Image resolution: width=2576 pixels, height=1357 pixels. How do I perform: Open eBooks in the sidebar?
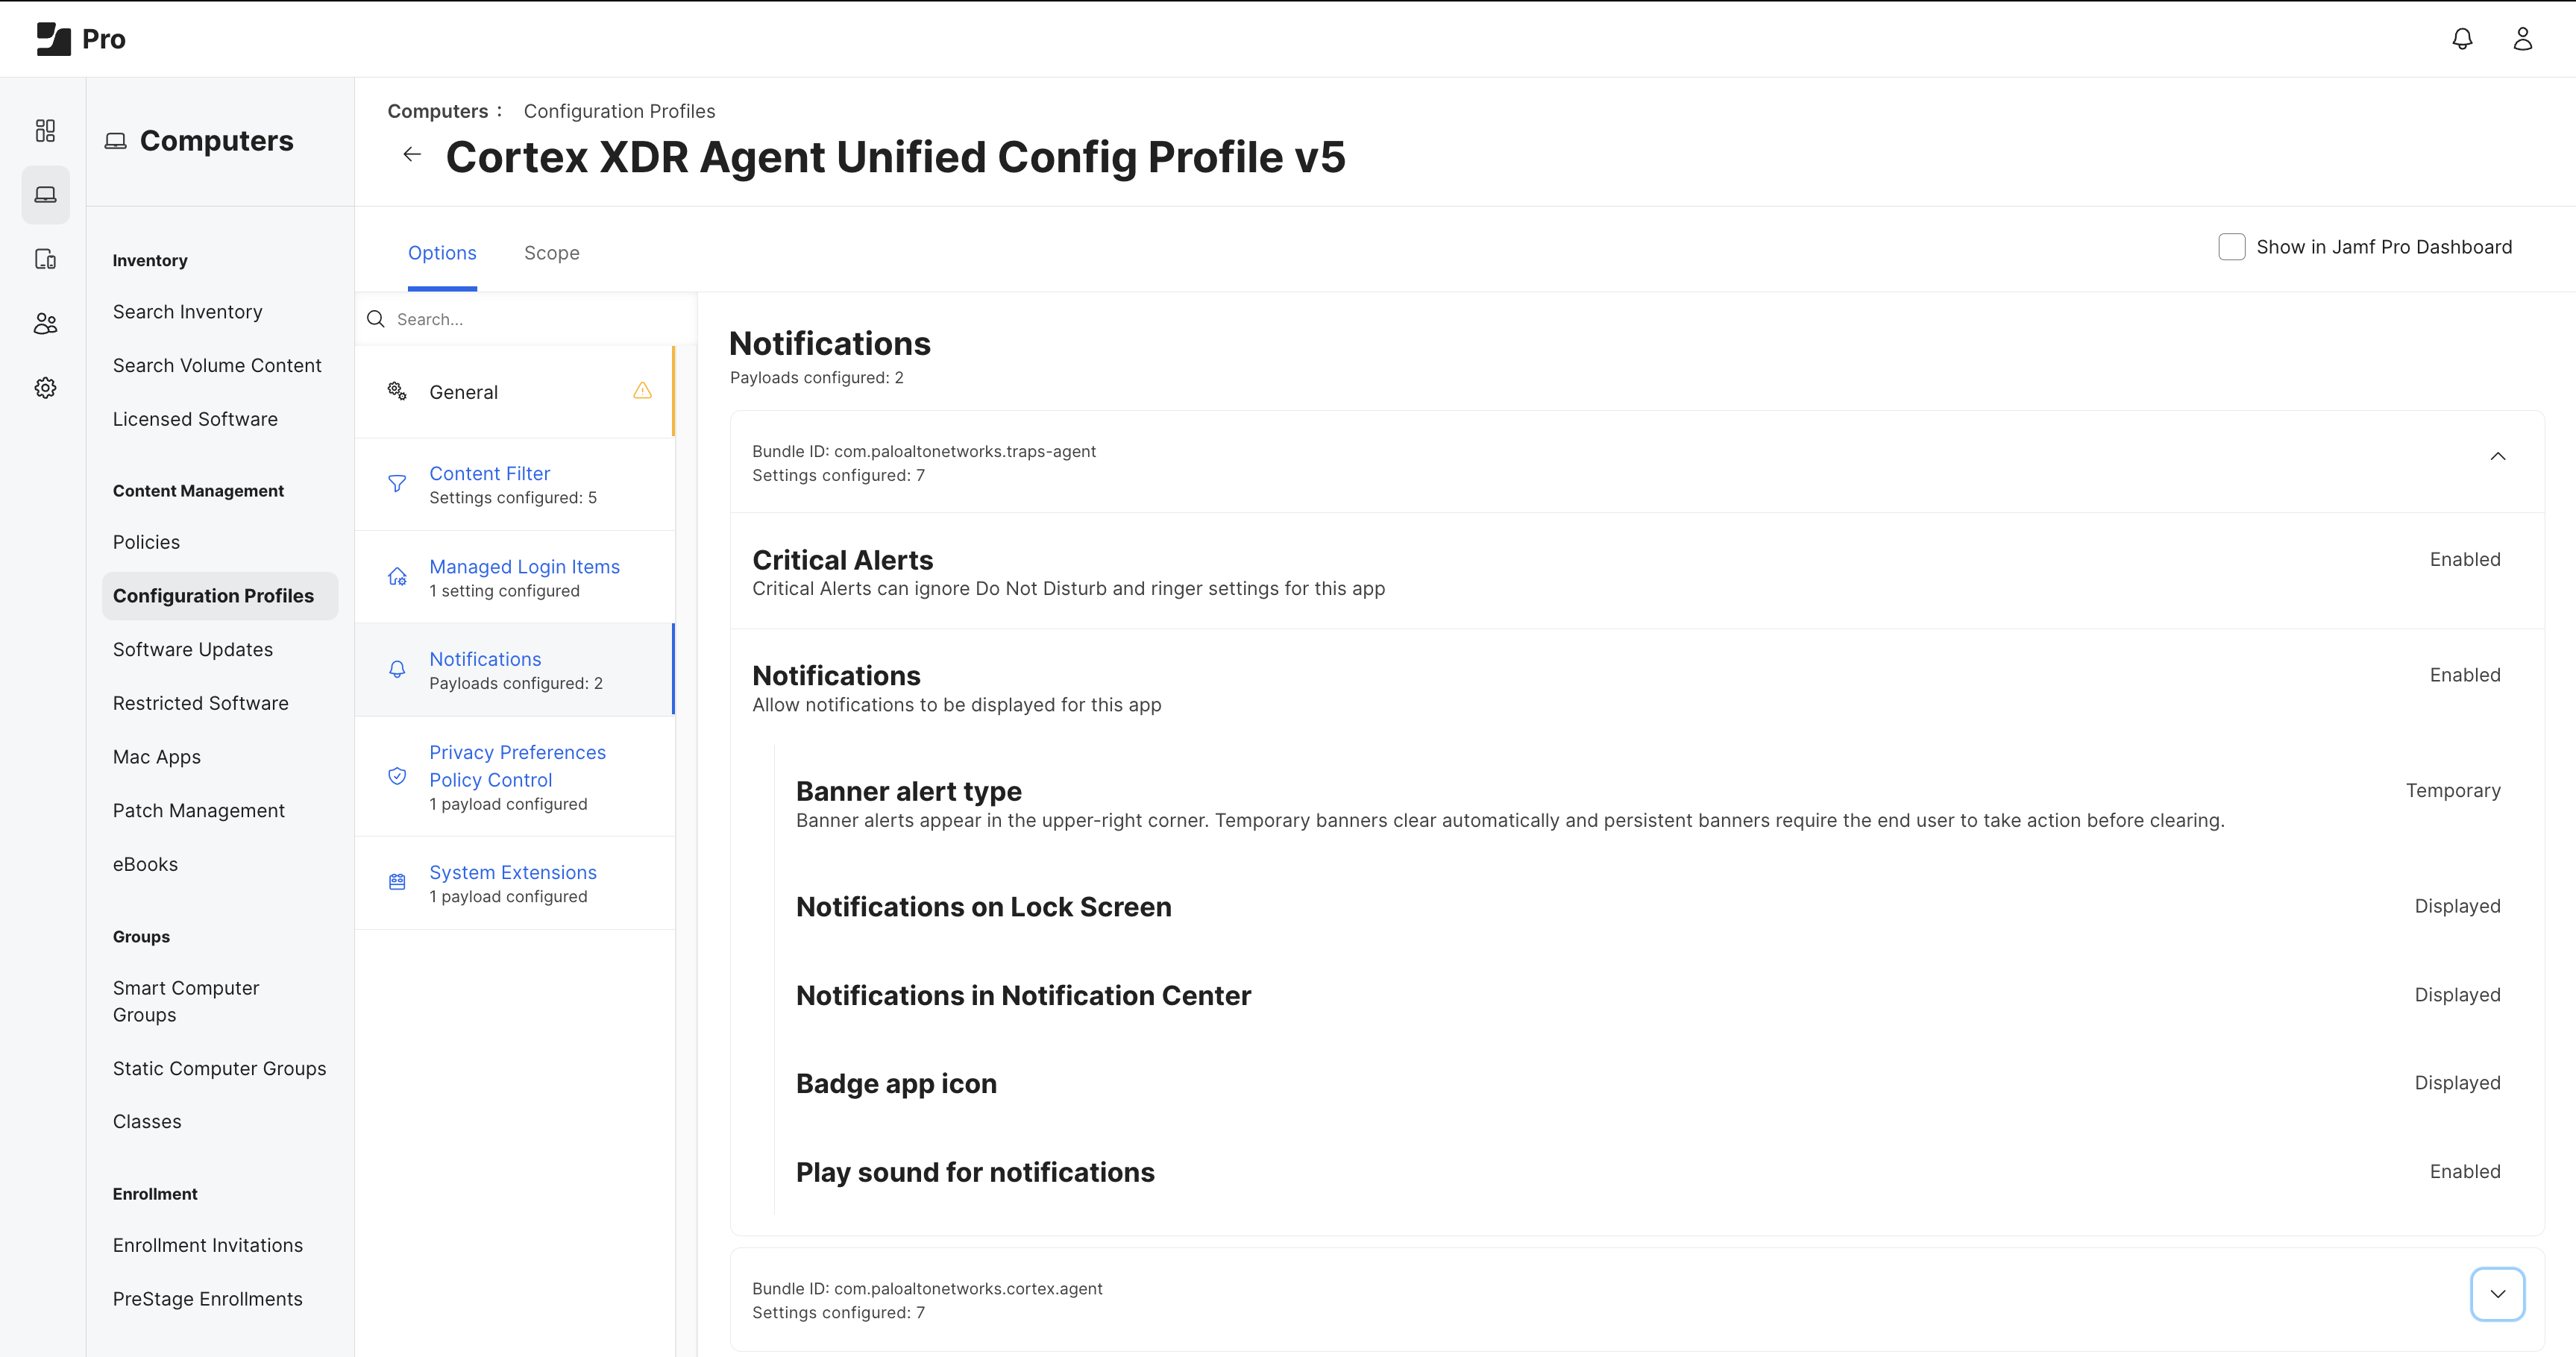pyautogui.click(x=145, y=865)
